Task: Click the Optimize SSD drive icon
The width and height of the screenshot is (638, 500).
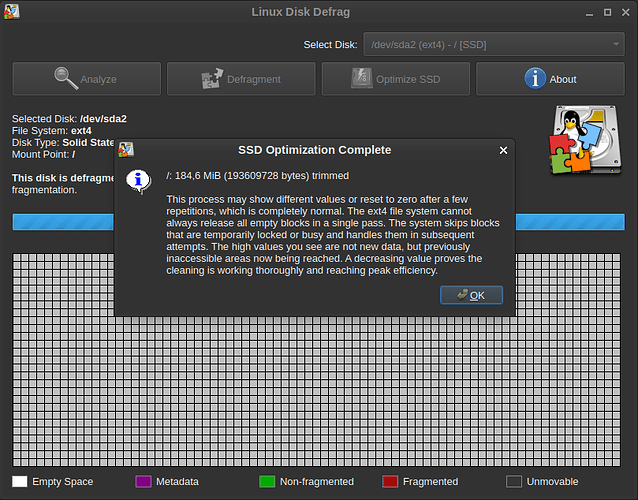Action: [360, 79]
